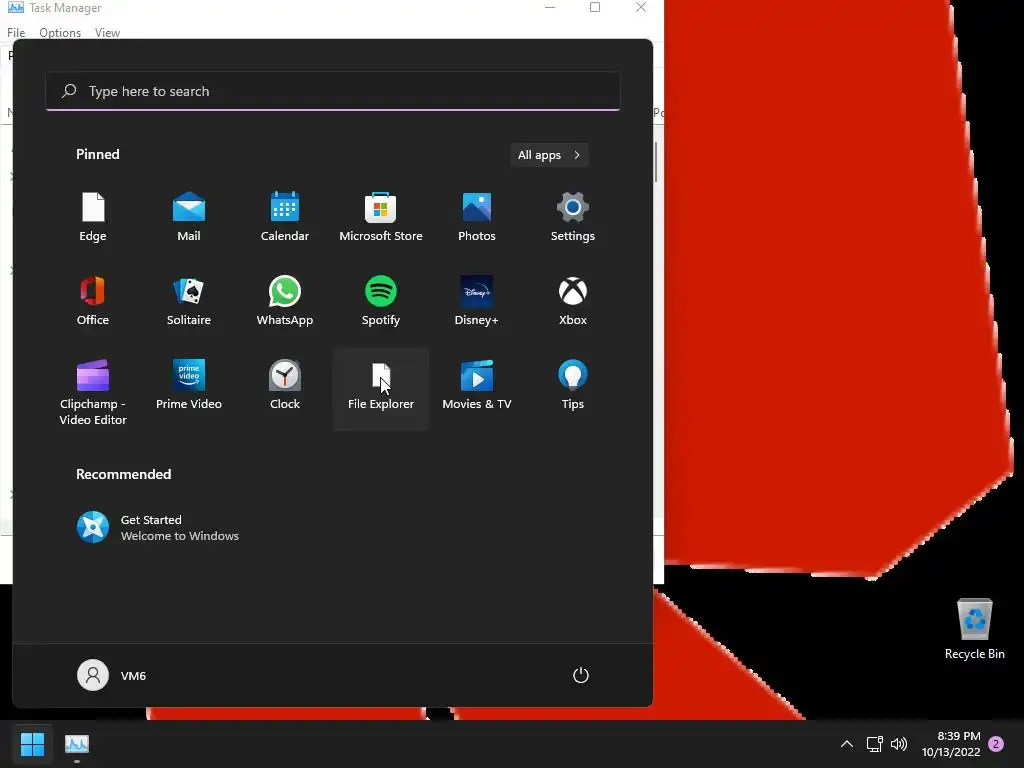This screenshot has width=1024, height=768.
Task: Launch WhatsApp
Action: (x=285, y=301)
